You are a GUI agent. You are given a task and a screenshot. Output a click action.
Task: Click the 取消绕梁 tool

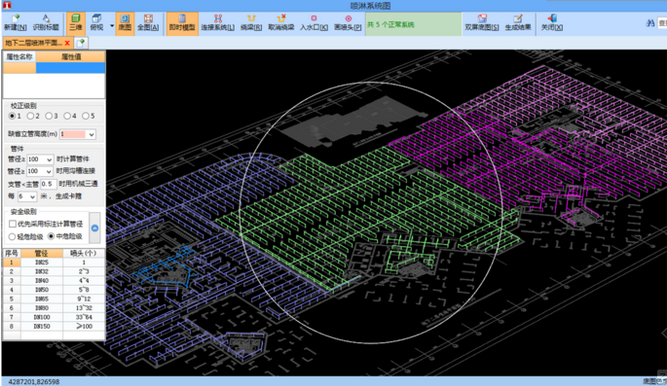(x=281, y=23)
